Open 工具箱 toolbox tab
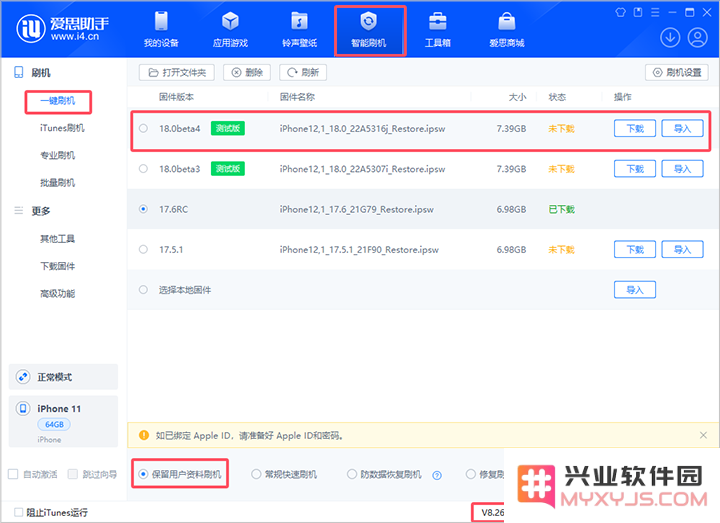Viewport: 720px width, 523px height. pyautogui.click(x=438, y=29)
